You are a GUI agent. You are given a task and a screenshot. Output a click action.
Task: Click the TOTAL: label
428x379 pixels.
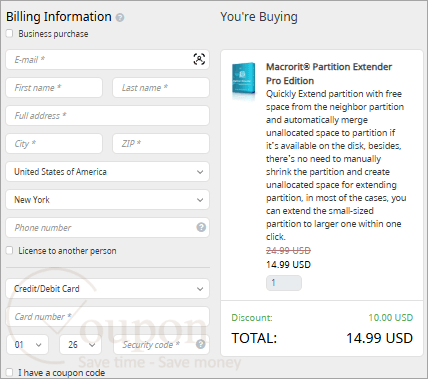tap(254, 338)
